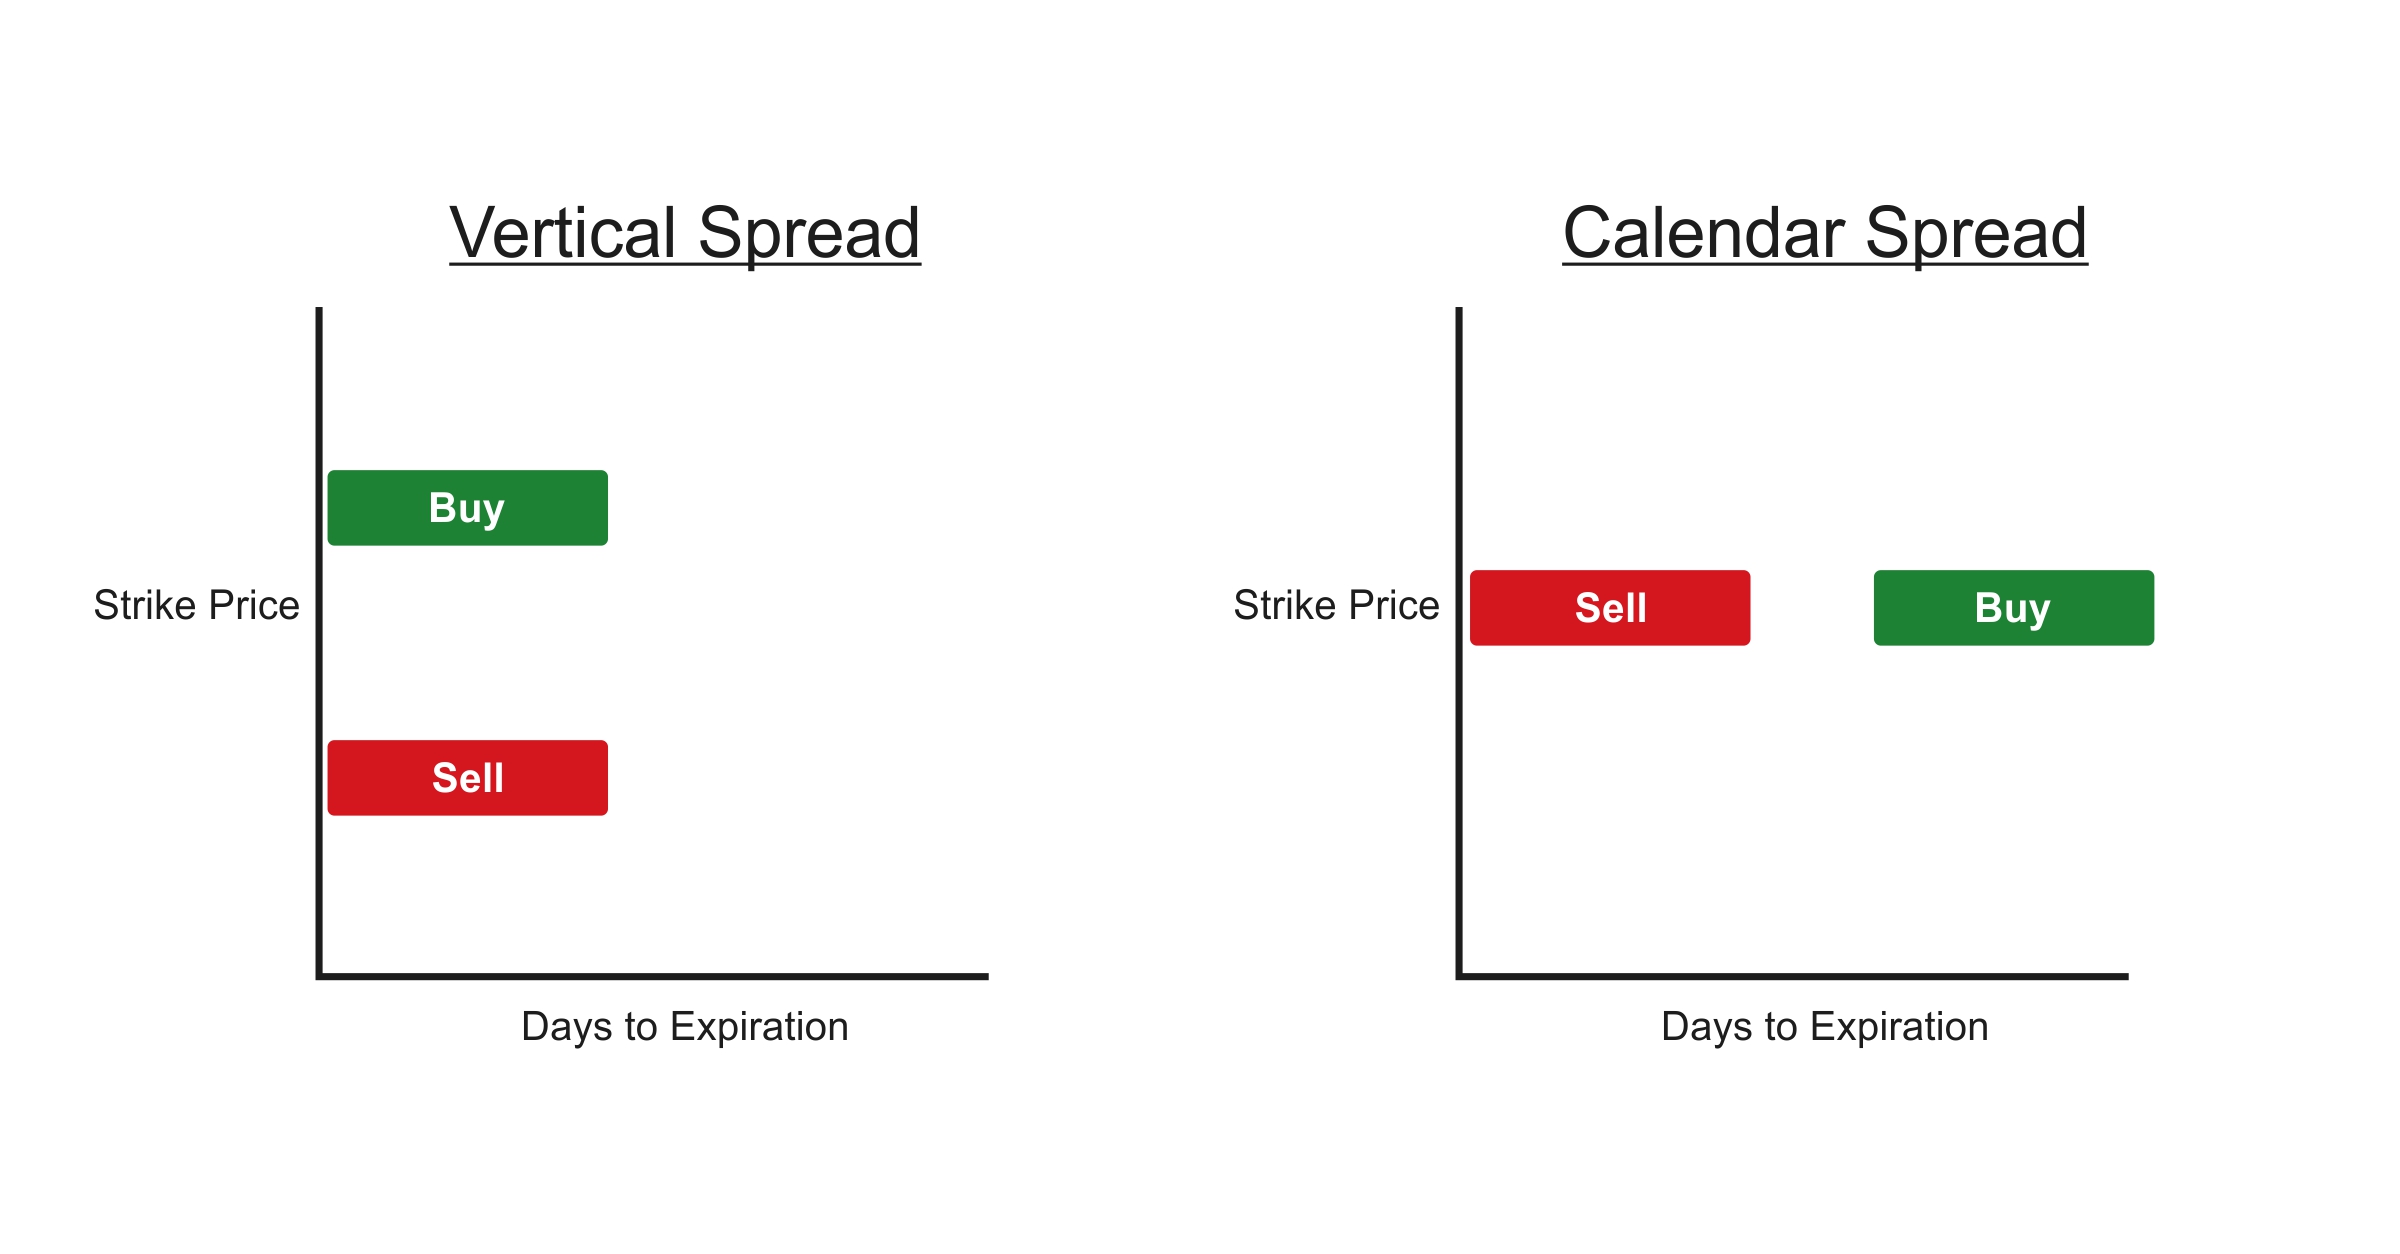Click the red Sell box under Vertical Spread
The image size is (2400, 1254).
coord(467,778)
